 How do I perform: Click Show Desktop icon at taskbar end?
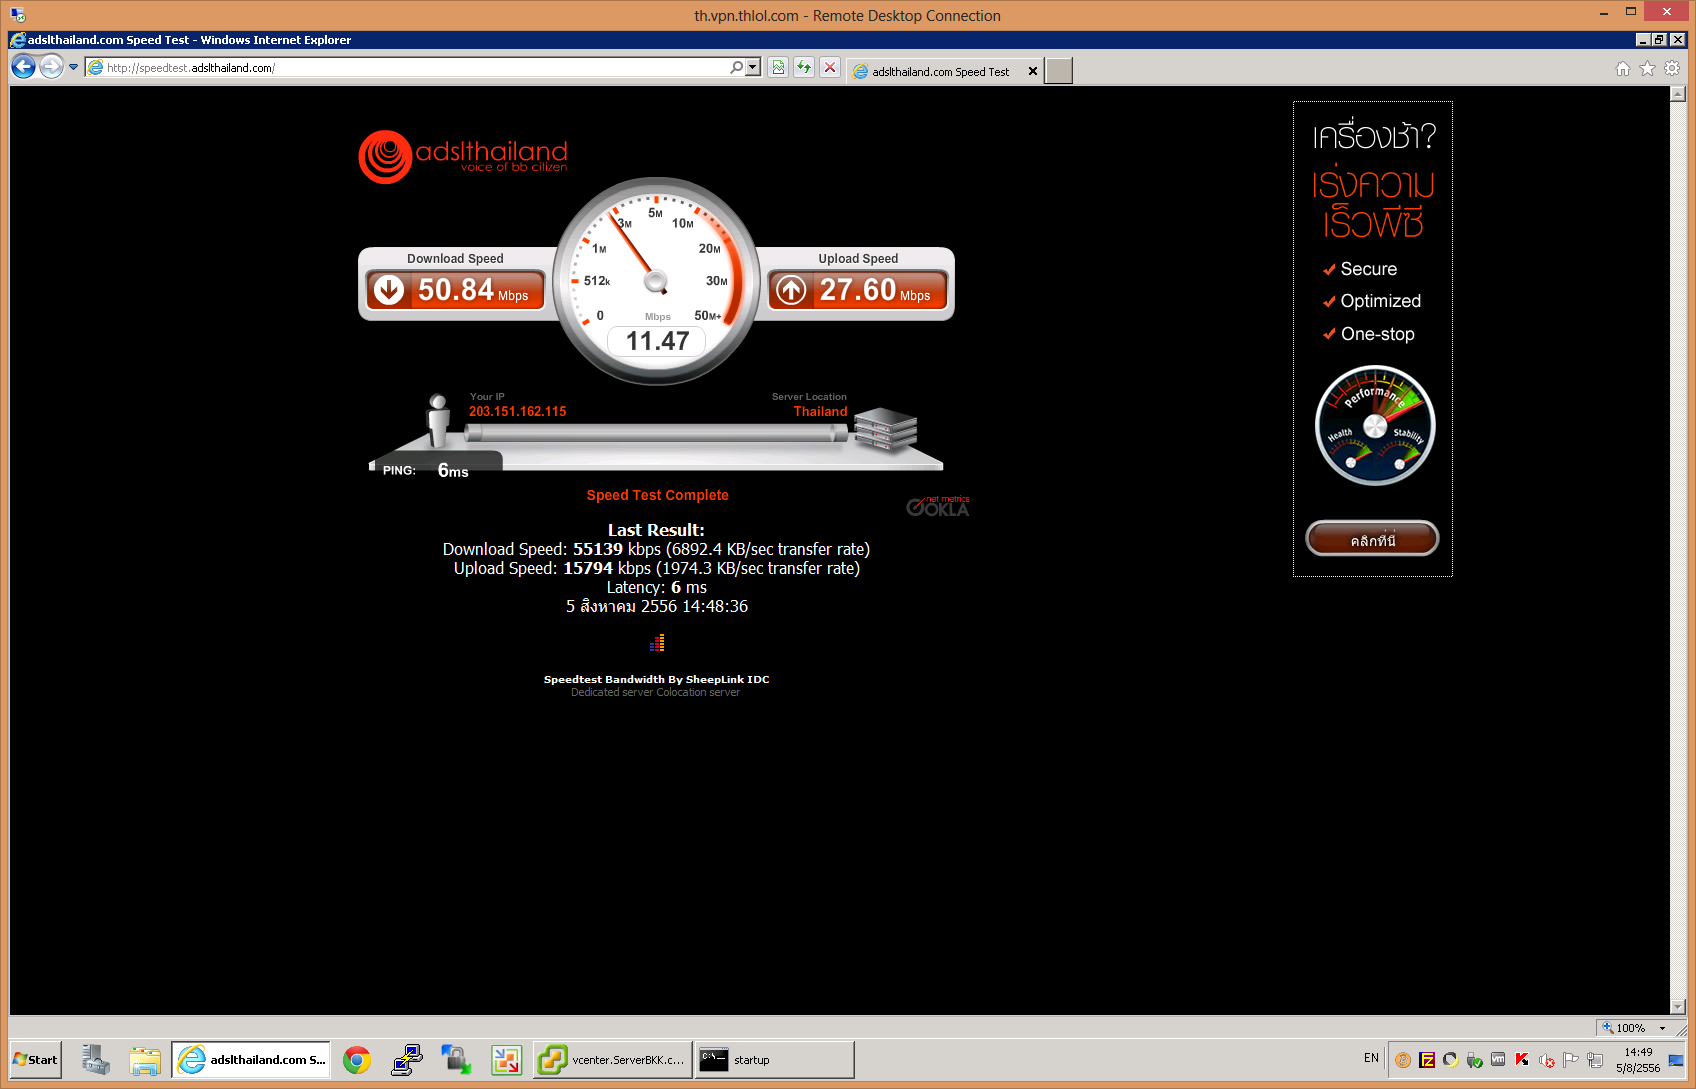click(1676, 1060)
